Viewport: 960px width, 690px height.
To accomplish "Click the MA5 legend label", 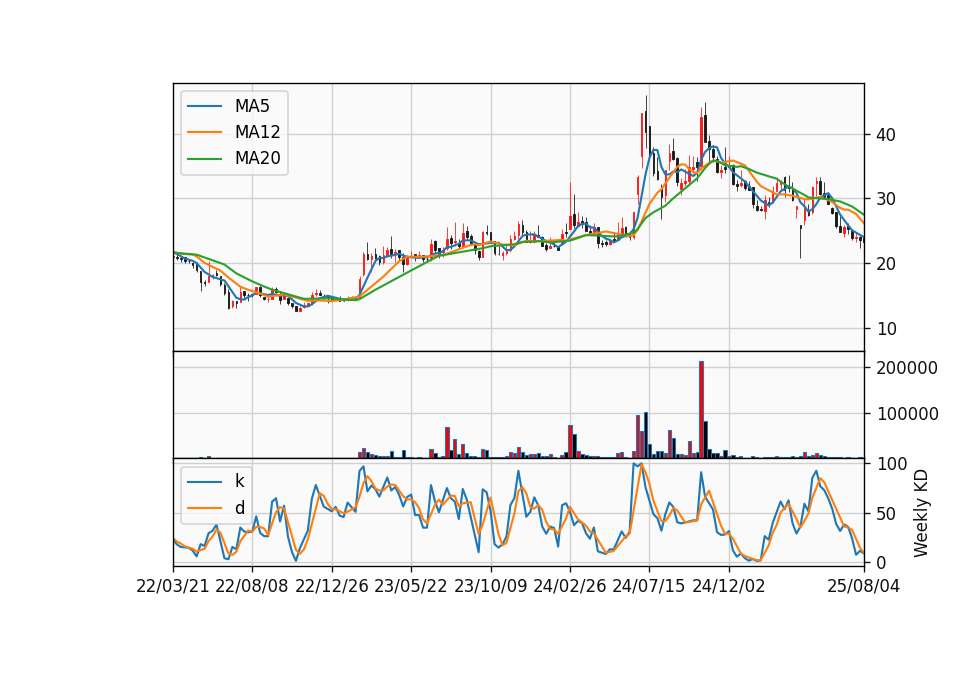I will coord(252,106).
